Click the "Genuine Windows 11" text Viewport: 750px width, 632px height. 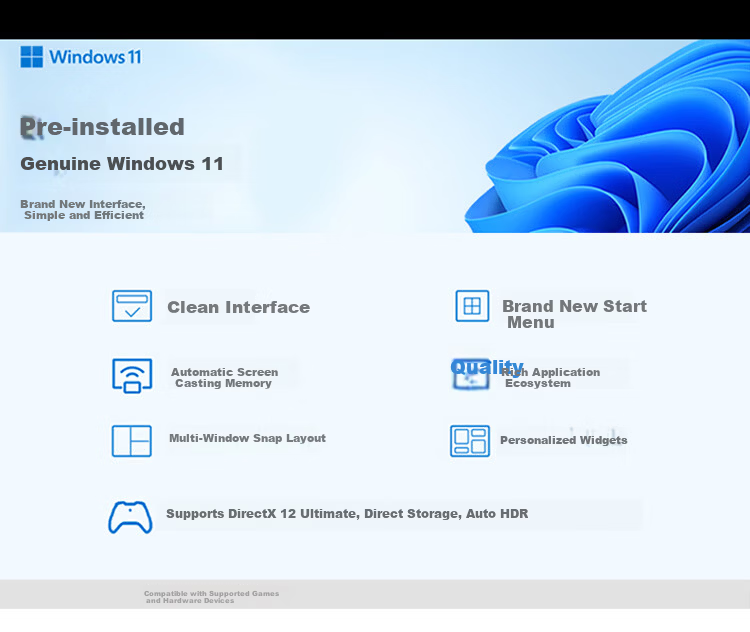tap(122, 164)
